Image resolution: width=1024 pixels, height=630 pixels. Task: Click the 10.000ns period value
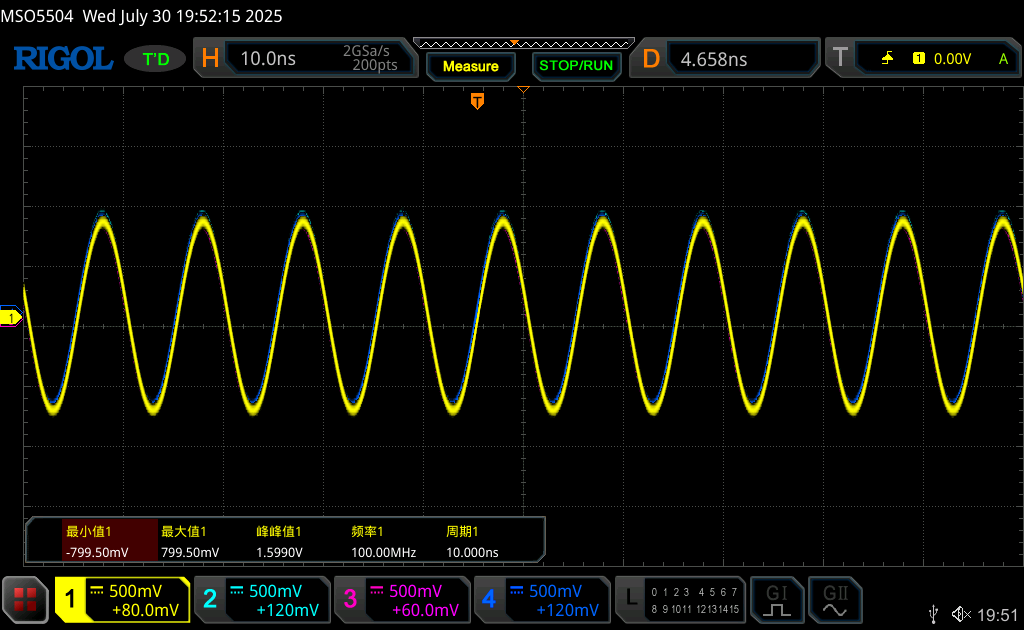(x=472, y=552)
